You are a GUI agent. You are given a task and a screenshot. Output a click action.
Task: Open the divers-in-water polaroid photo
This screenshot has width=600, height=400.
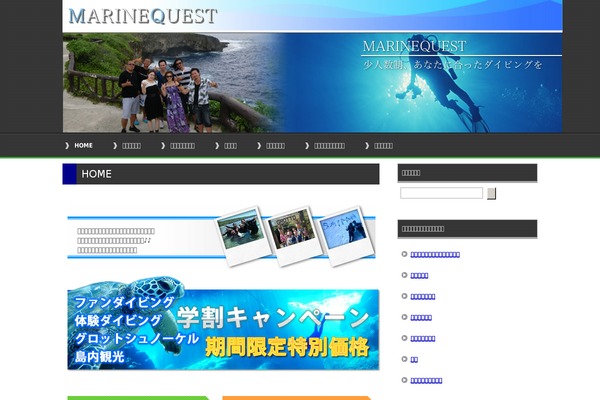click(244, 235)
